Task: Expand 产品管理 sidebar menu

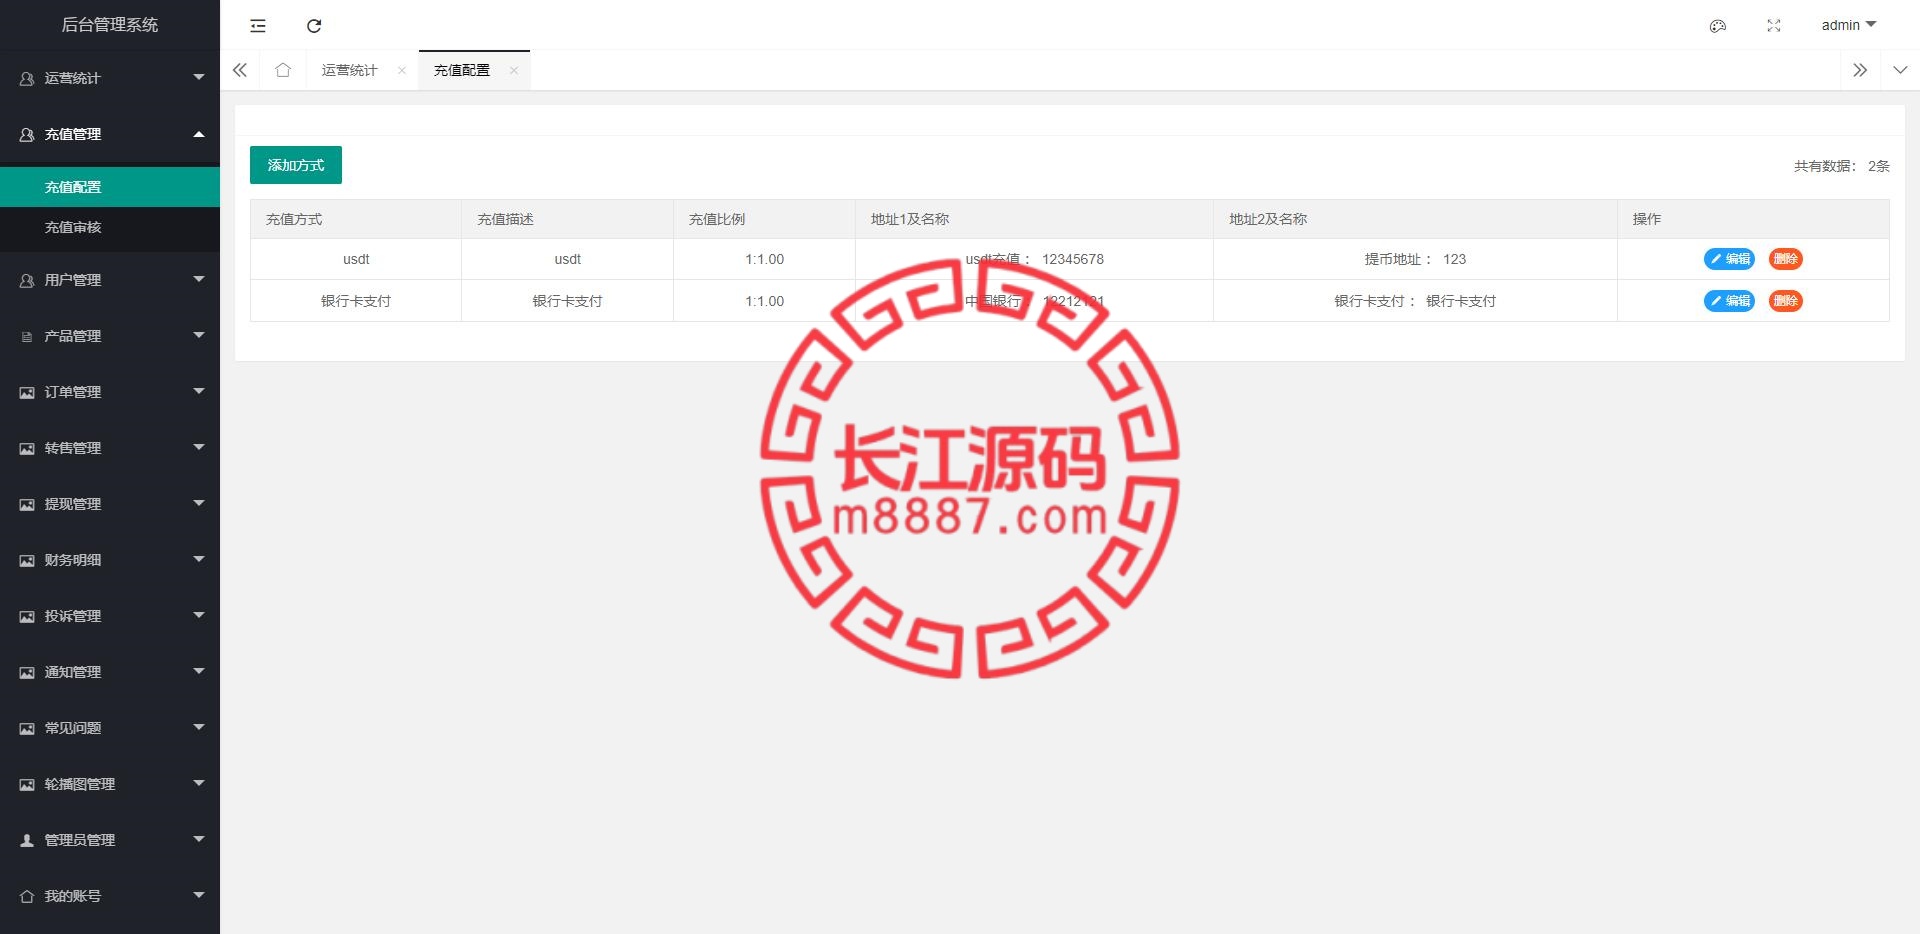Action: coord(110,336)
